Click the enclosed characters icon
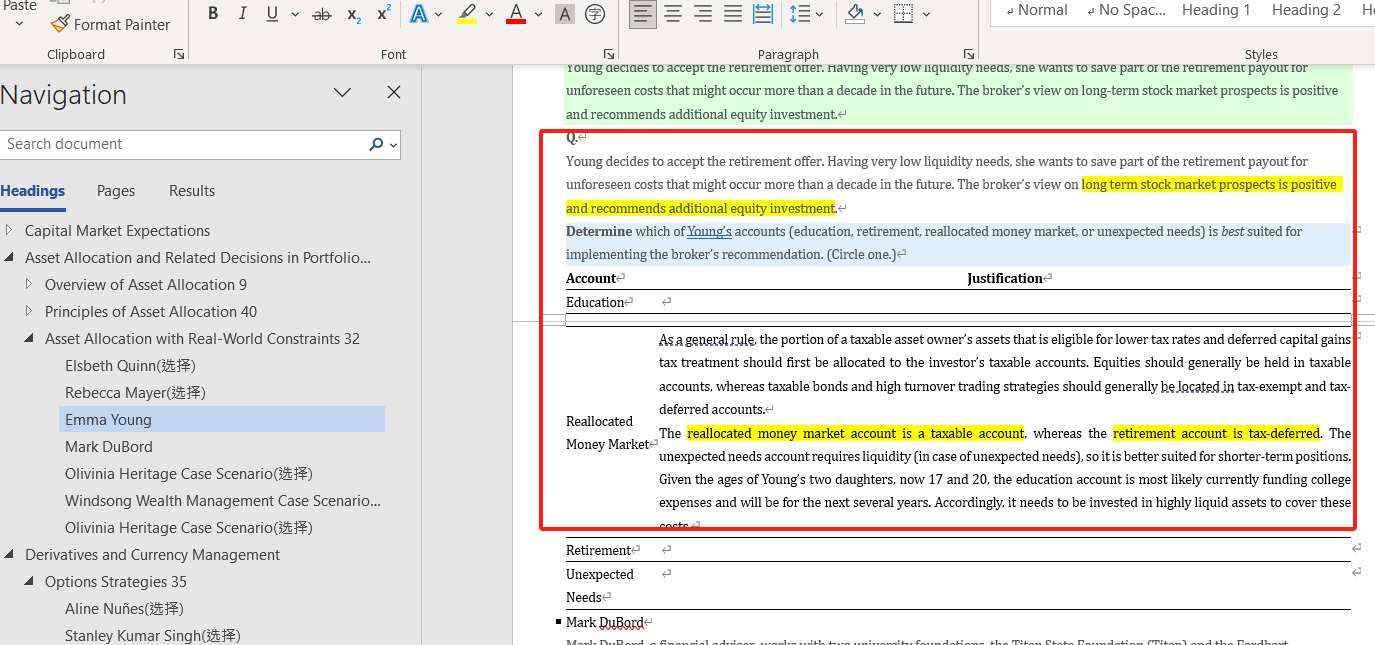The height and width of the screenshot is (645, 1375). (x=595, y=14)
